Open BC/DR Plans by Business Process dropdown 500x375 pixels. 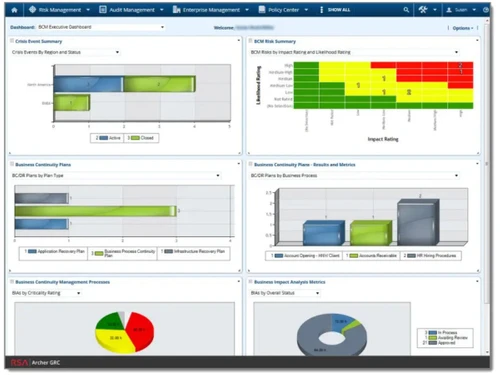click(x=355, y=175)
